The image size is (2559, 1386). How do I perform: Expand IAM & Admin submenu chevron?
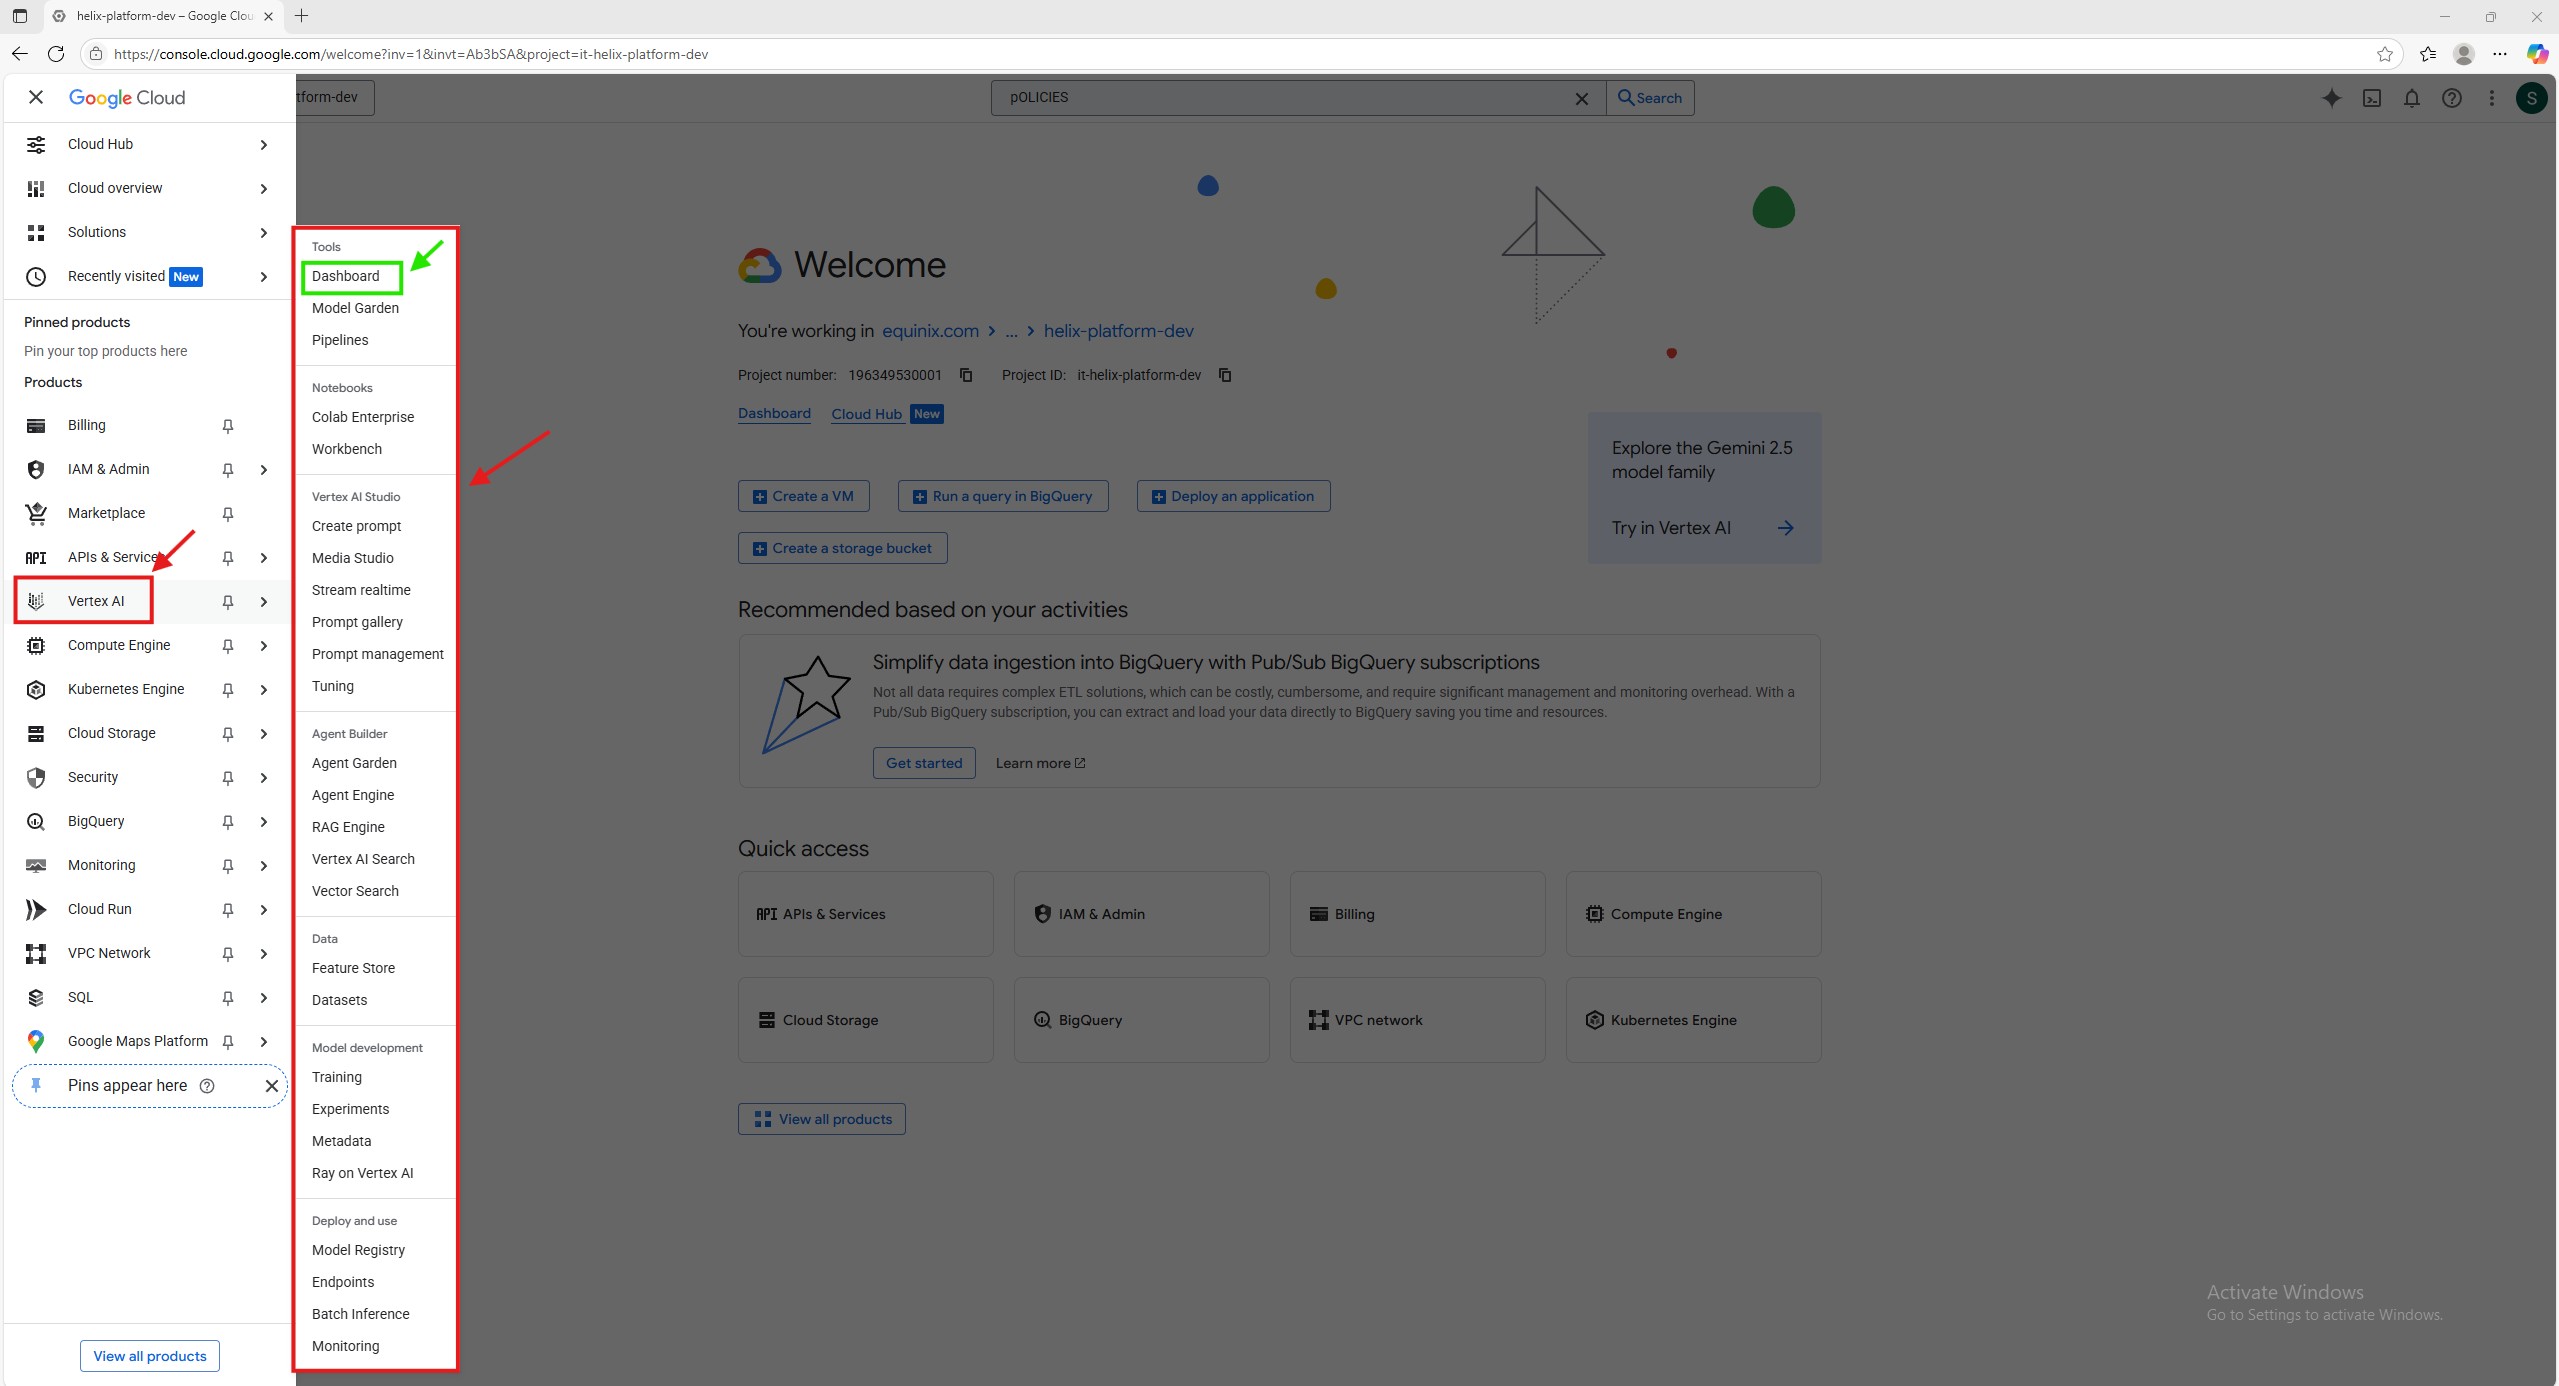(264, 470)
